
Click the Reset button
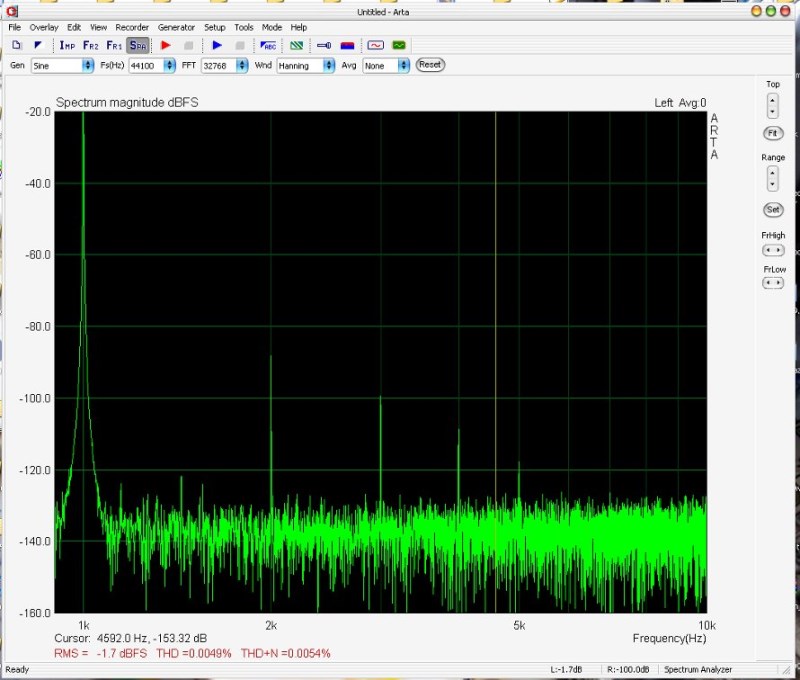pyautogui.click(x=430, y=65)
